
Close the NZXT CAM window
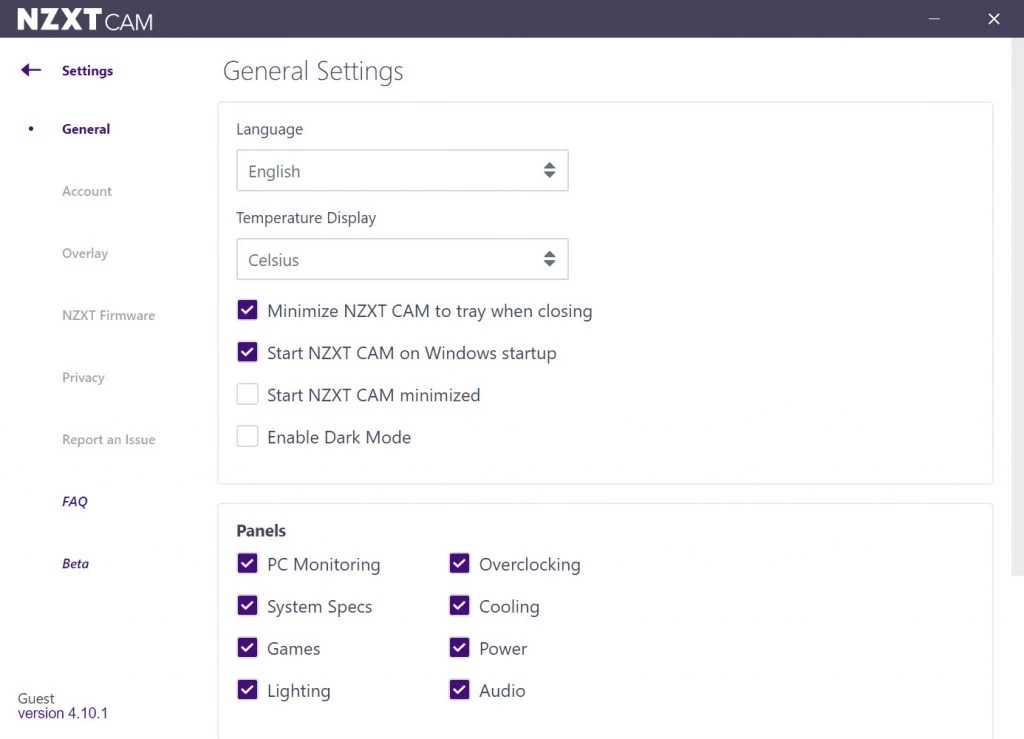pyautogui.click(x=993, y=19)
